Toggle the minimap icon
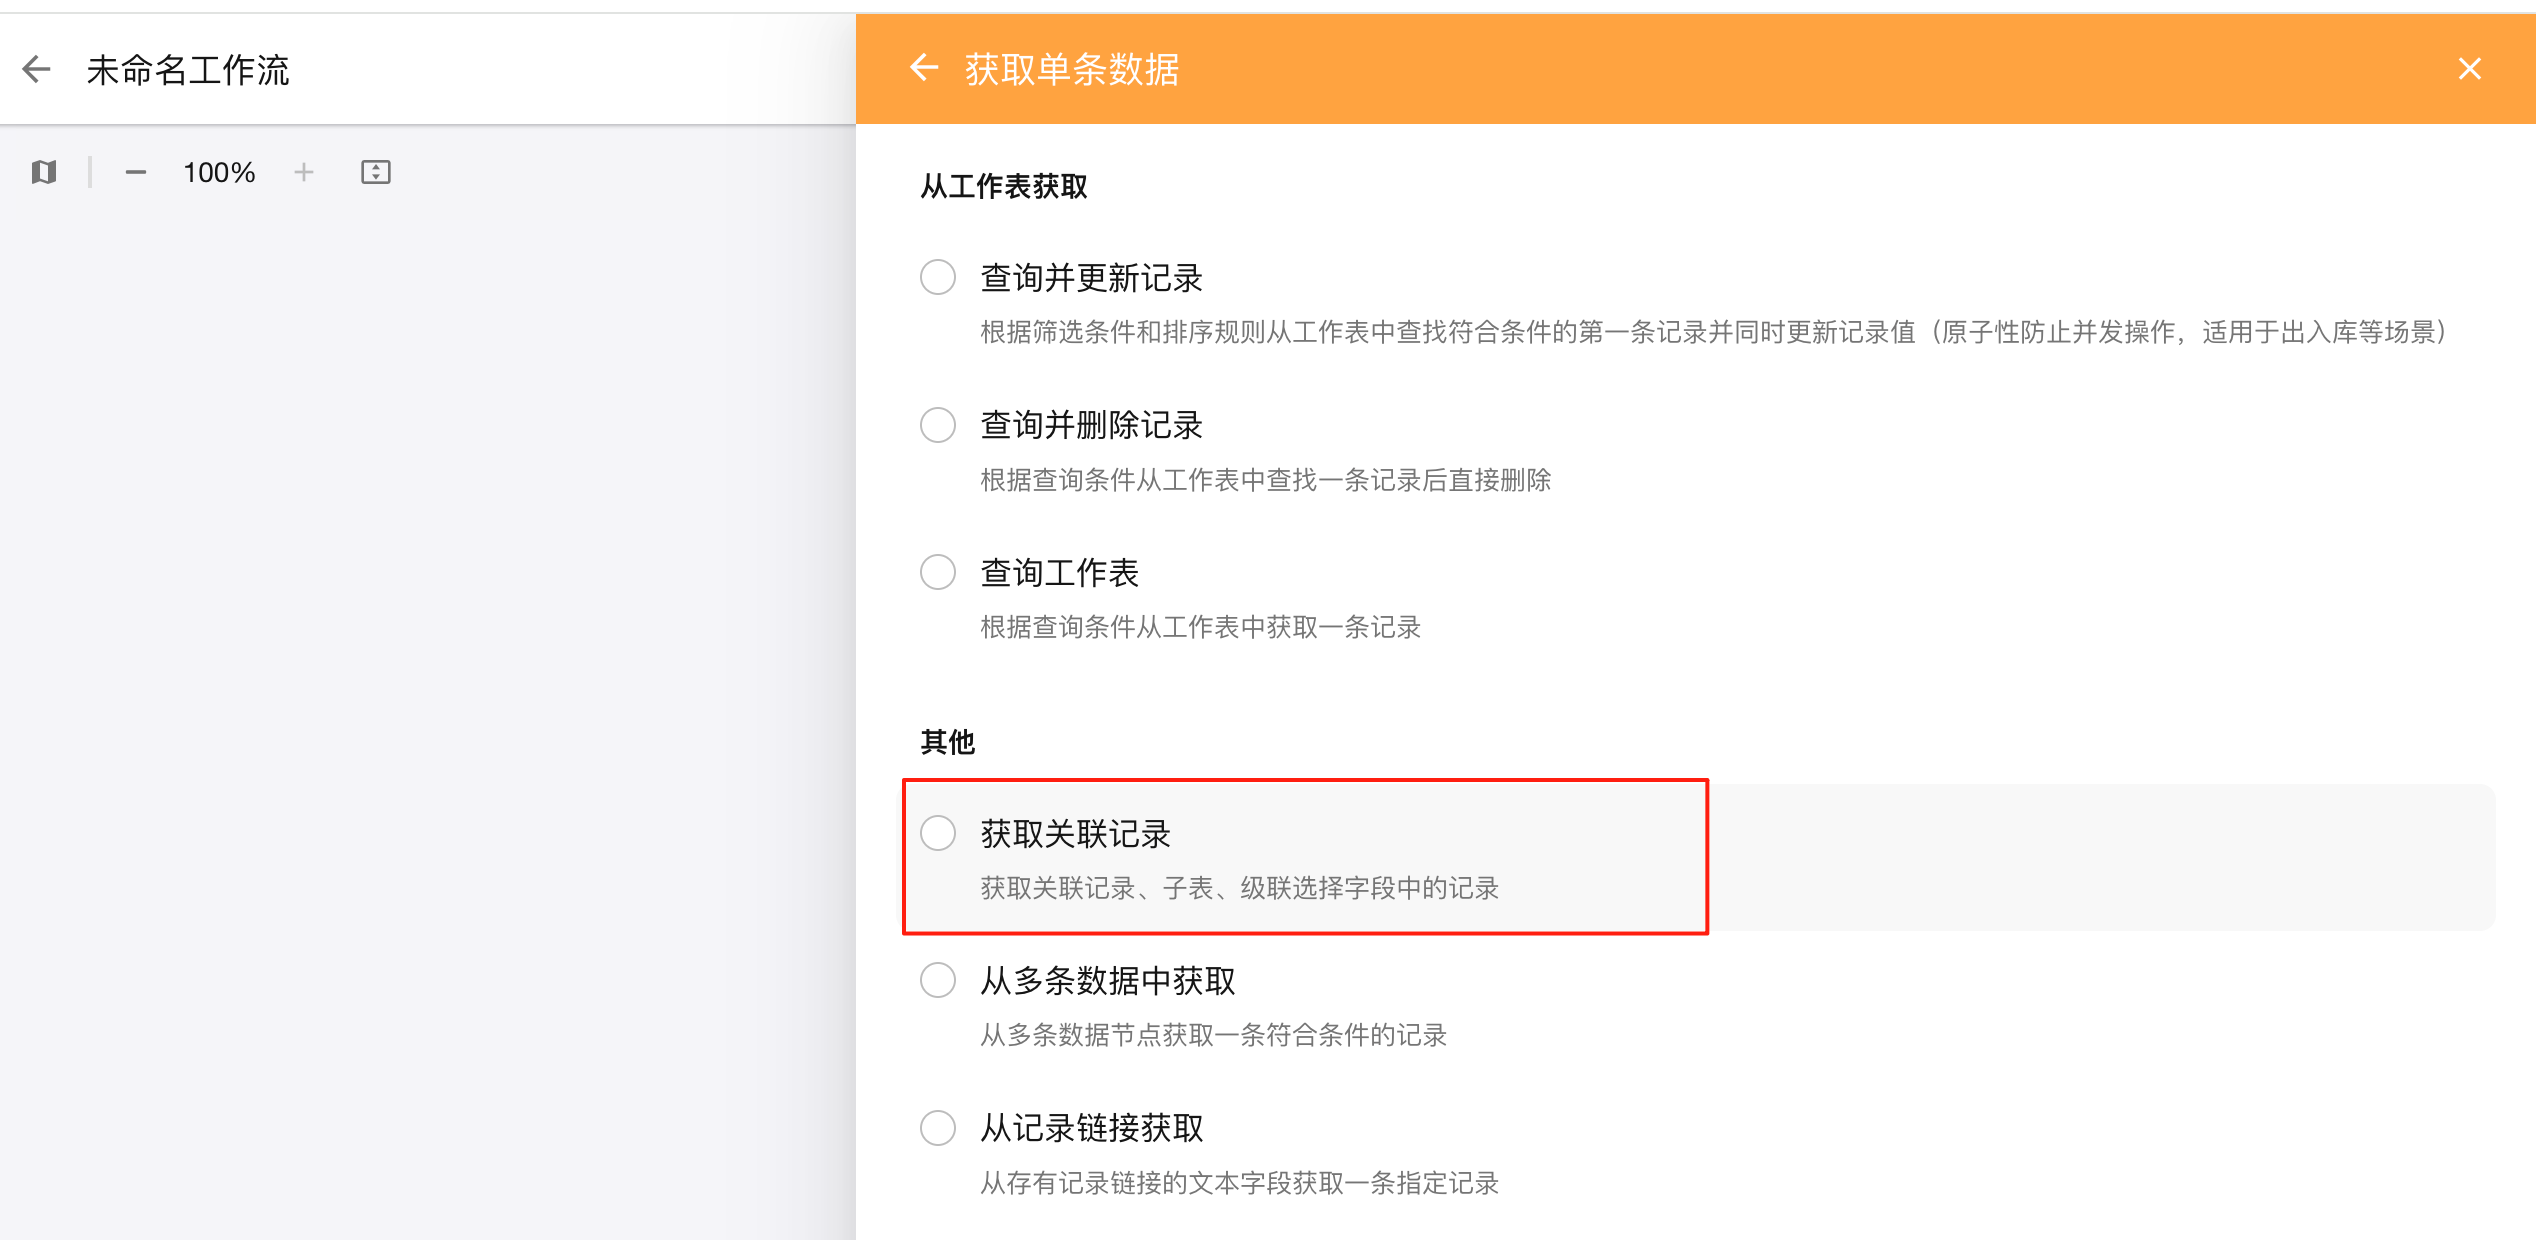 [44, 172]
